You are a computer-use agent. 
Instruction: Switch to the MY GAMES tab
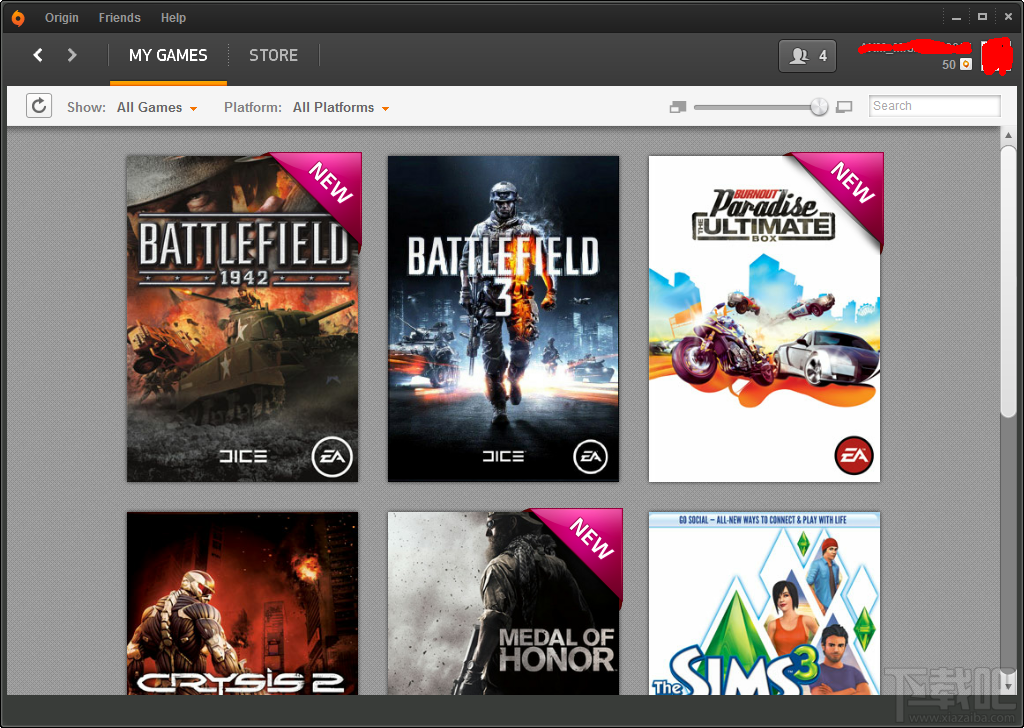[x=168, y=55]
